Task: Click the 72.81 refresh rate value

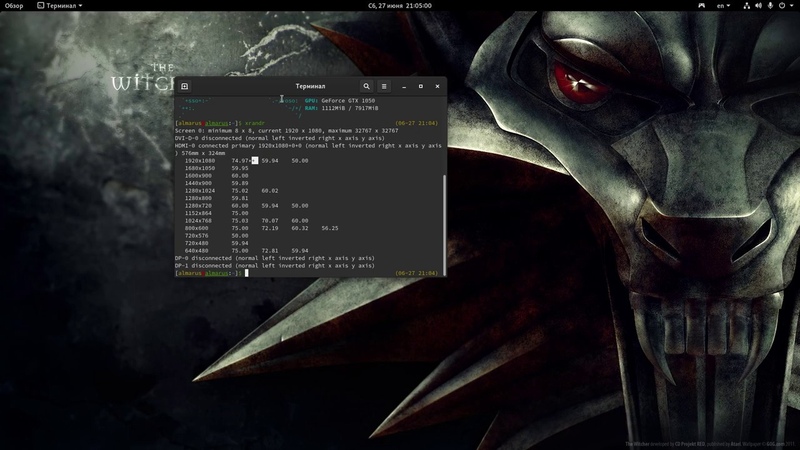Action: pyautogui.click(x=270, y=251)
